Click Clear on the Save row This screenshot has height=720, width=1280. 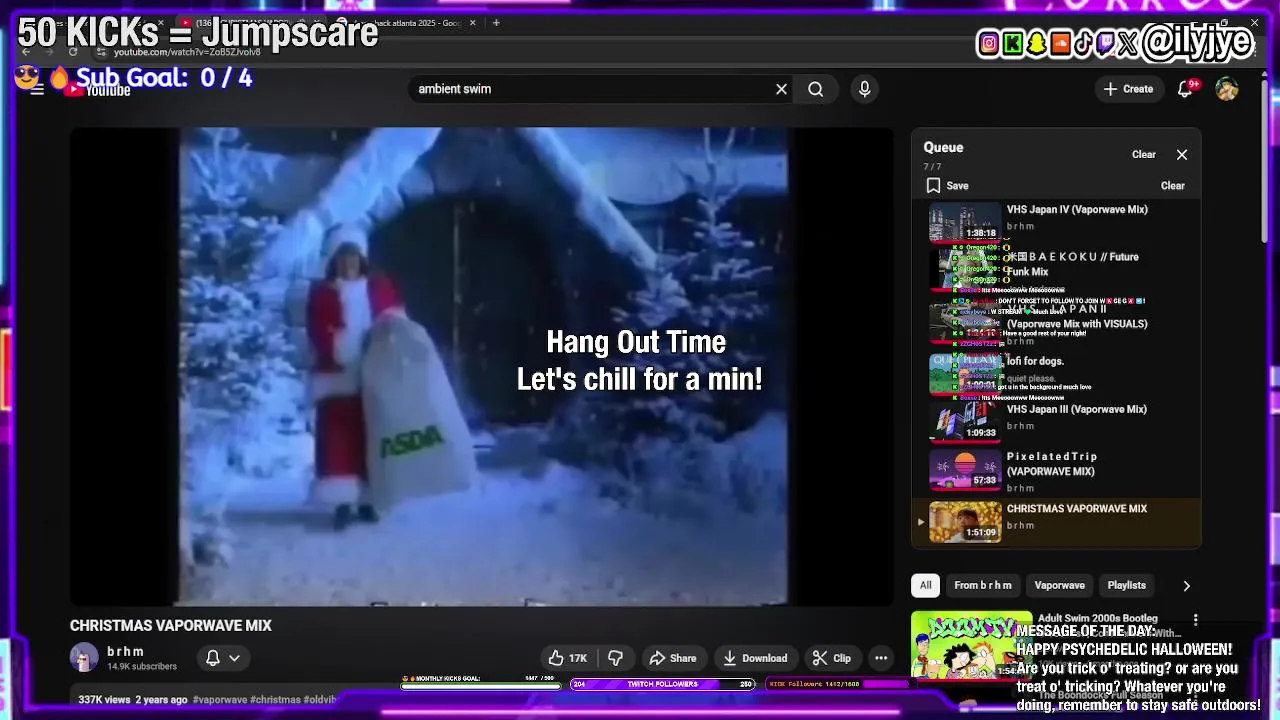pos(1173,186)
